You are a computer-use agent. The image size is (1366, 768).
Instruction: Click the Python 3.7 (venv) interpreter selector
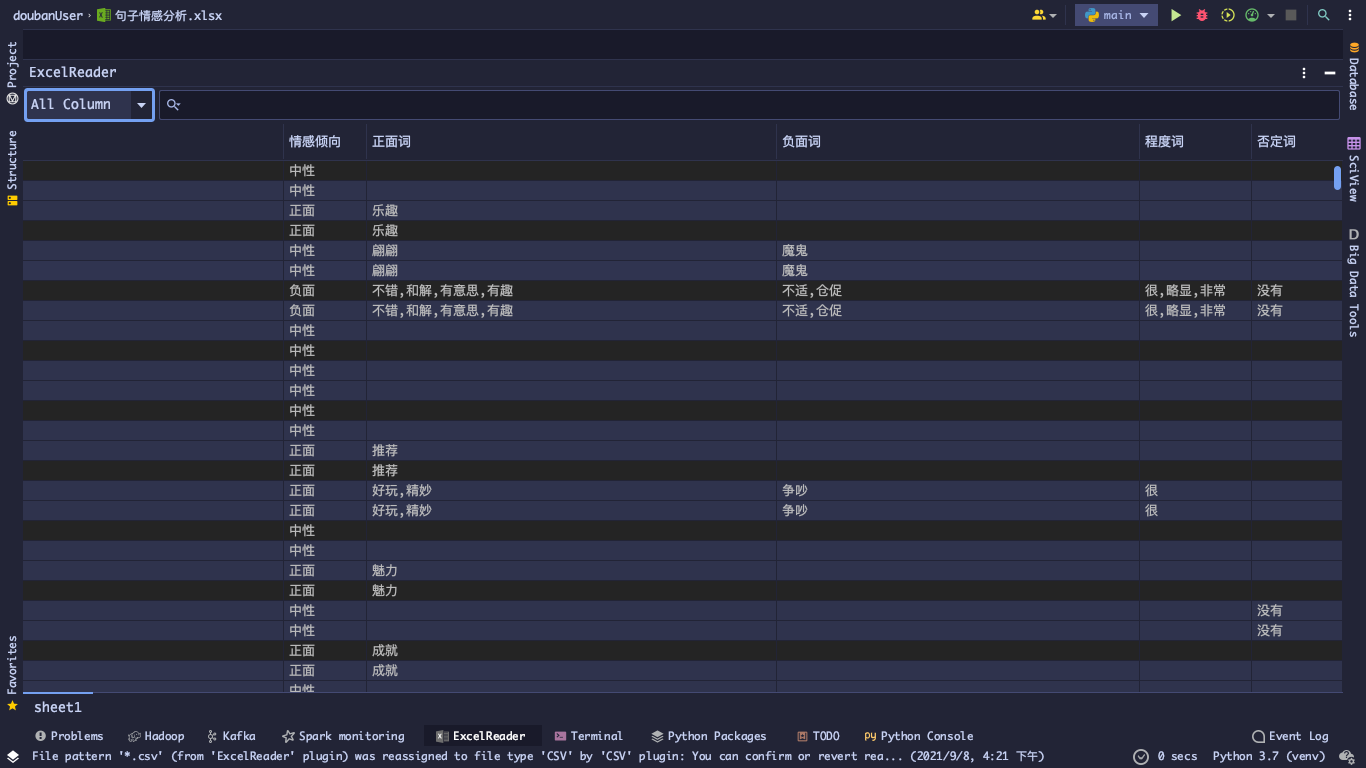(1269, 756)
